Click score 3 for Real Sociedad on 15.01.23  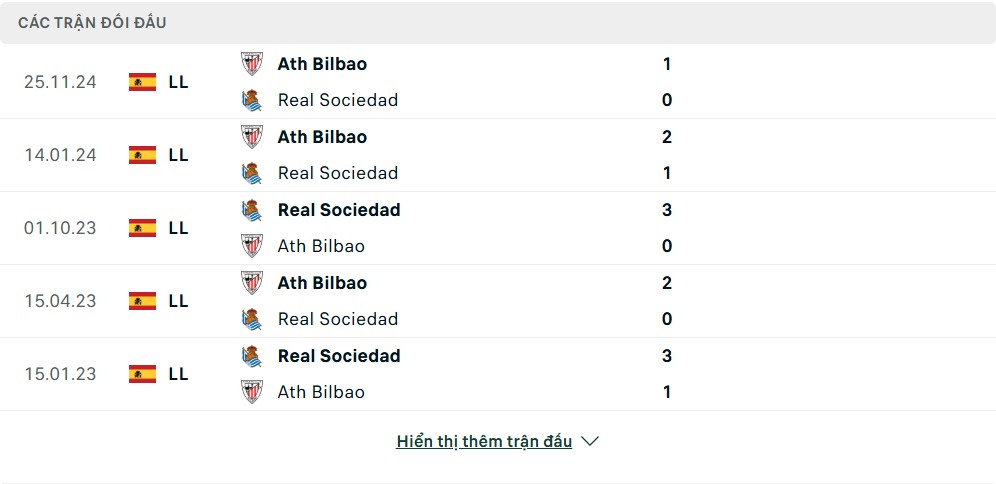tap(667, 356)
